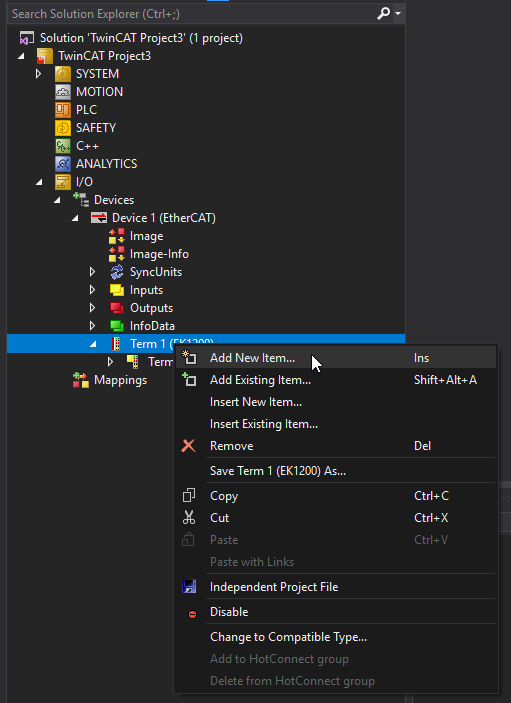
Task: Click the PLC icon
Action: pos(63,110)
